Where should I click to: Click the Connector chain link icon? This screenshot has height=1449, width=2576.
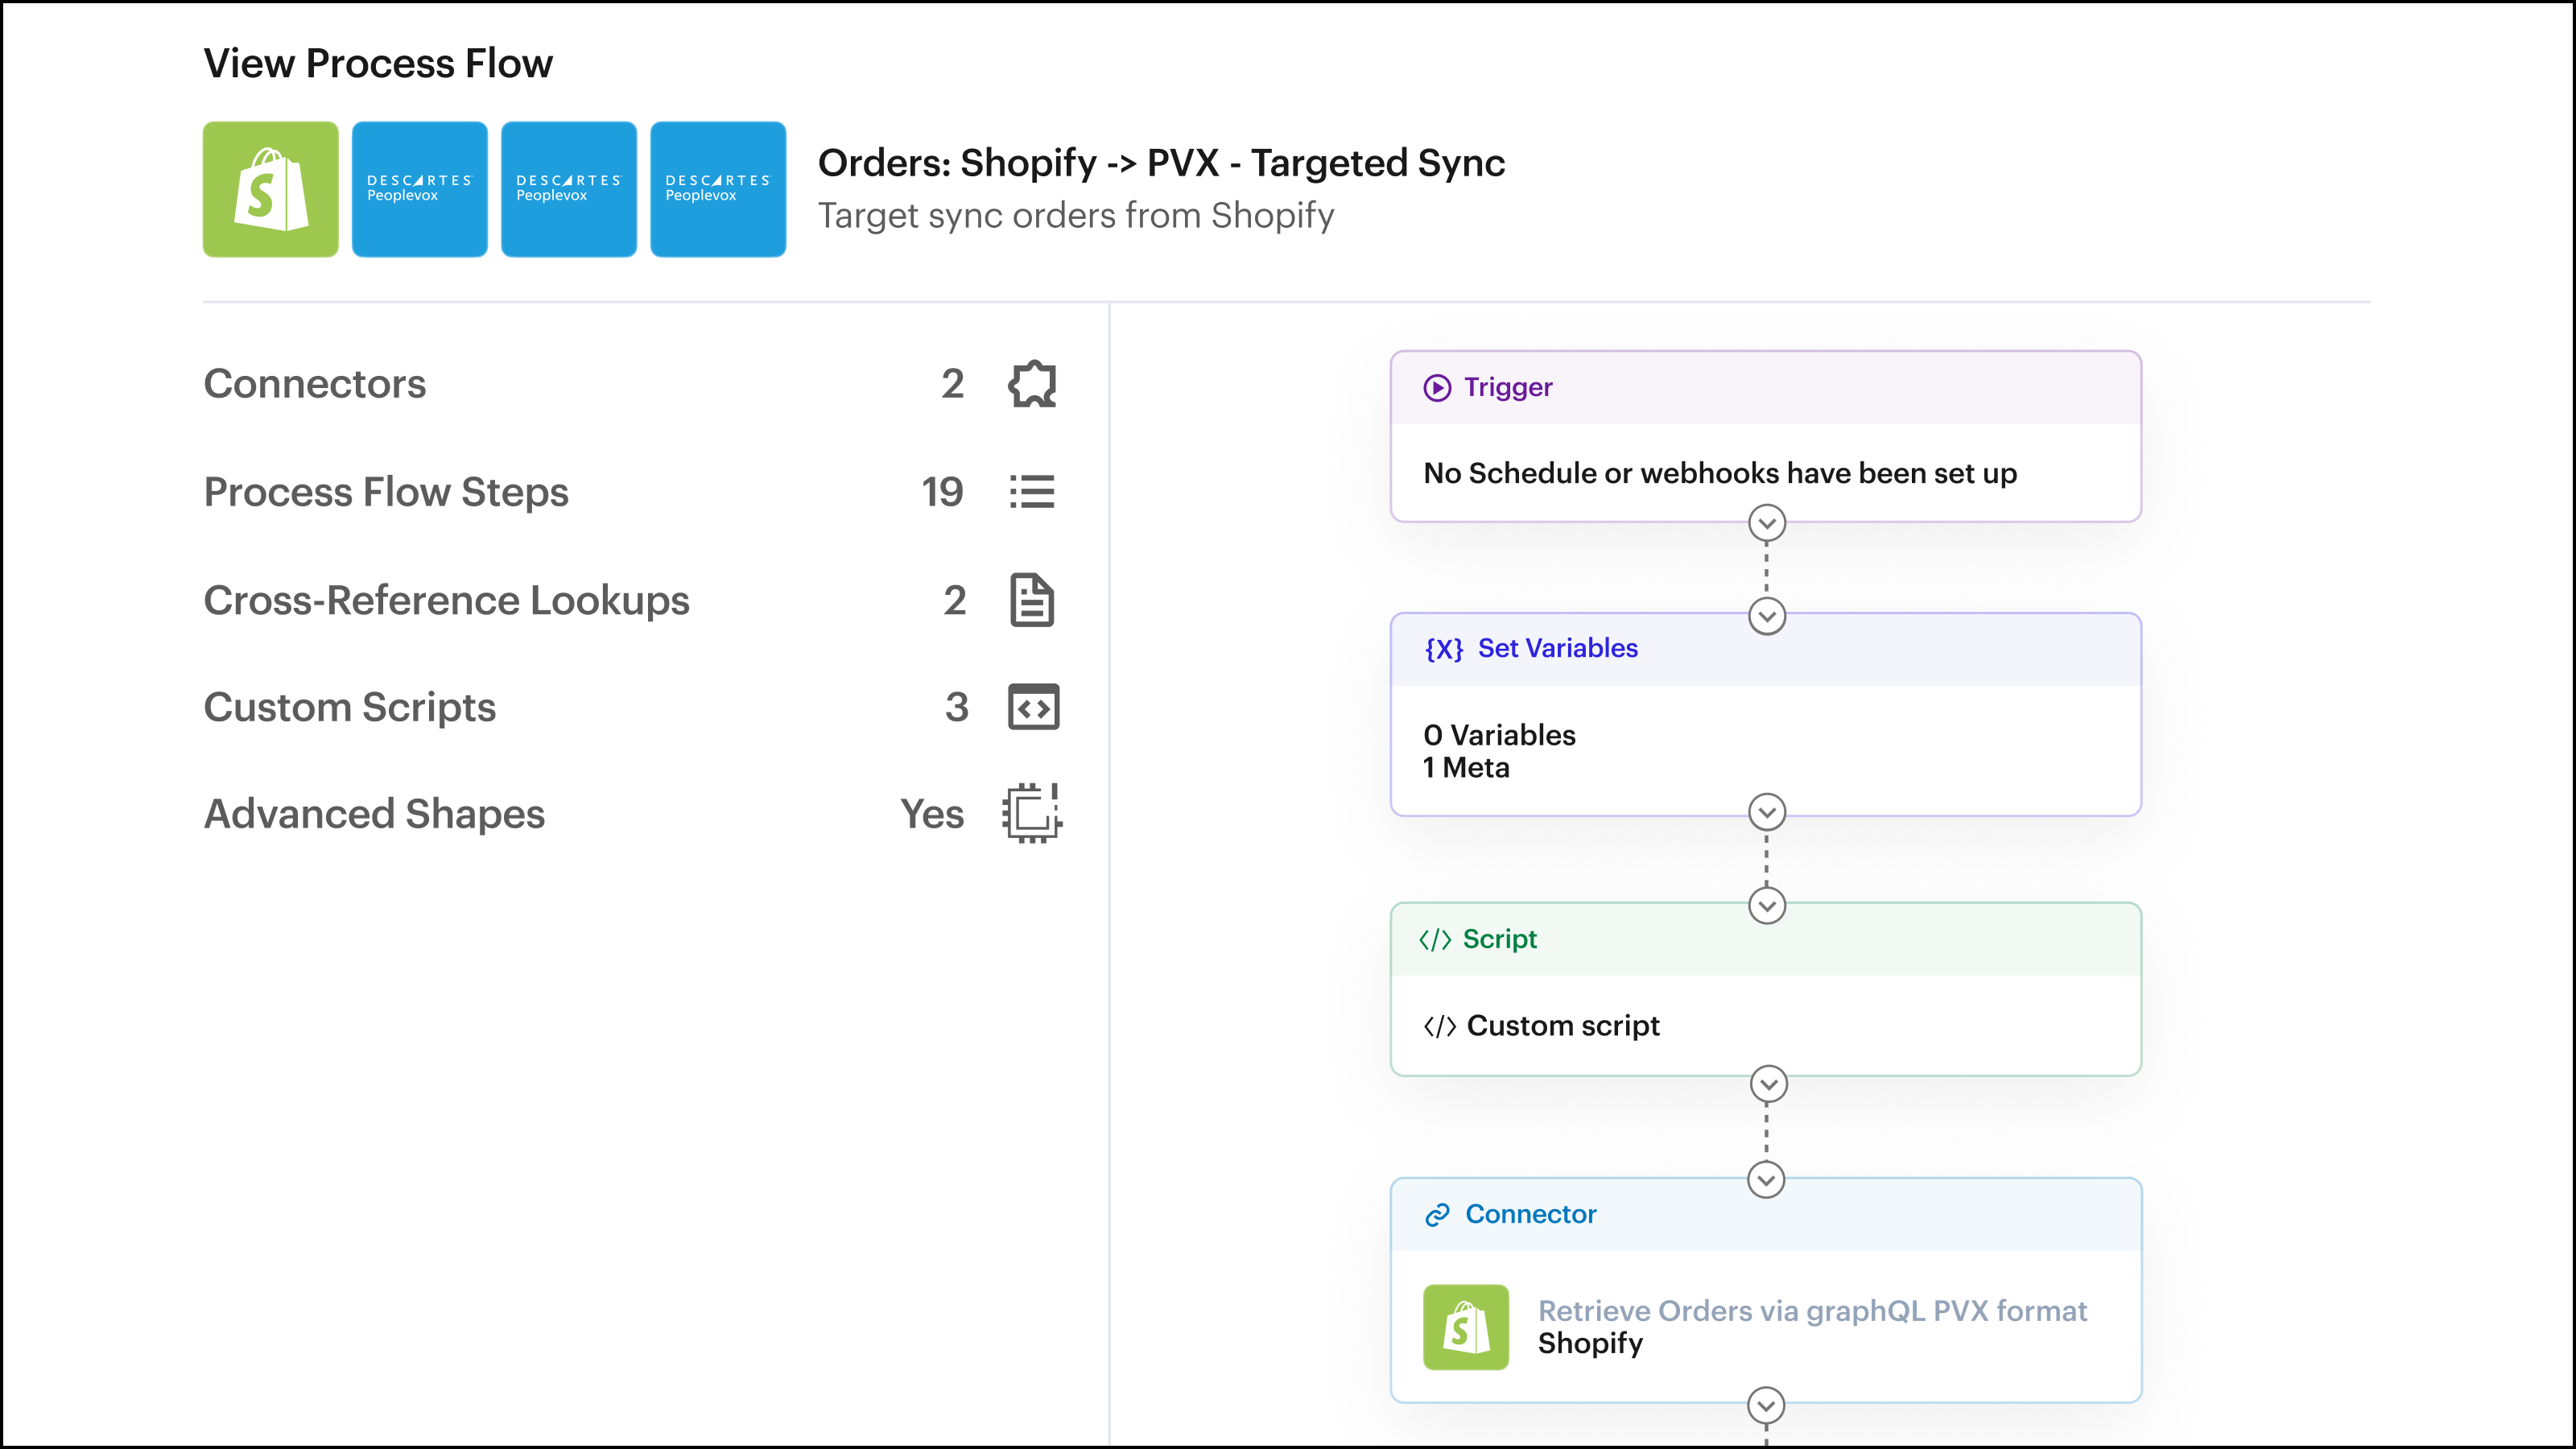click(x=1437, y=1215)
